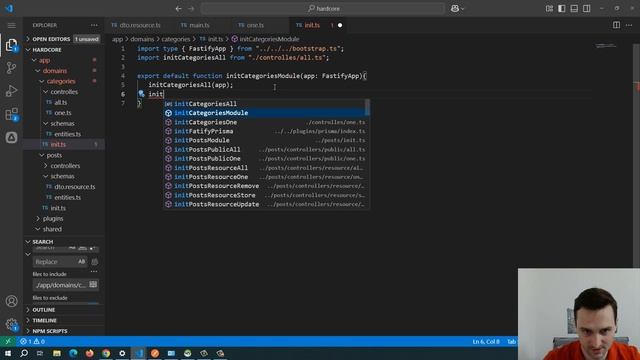Open the Run and Debug view
Viewport: 640px width, 360px height.
coord(11,91)
